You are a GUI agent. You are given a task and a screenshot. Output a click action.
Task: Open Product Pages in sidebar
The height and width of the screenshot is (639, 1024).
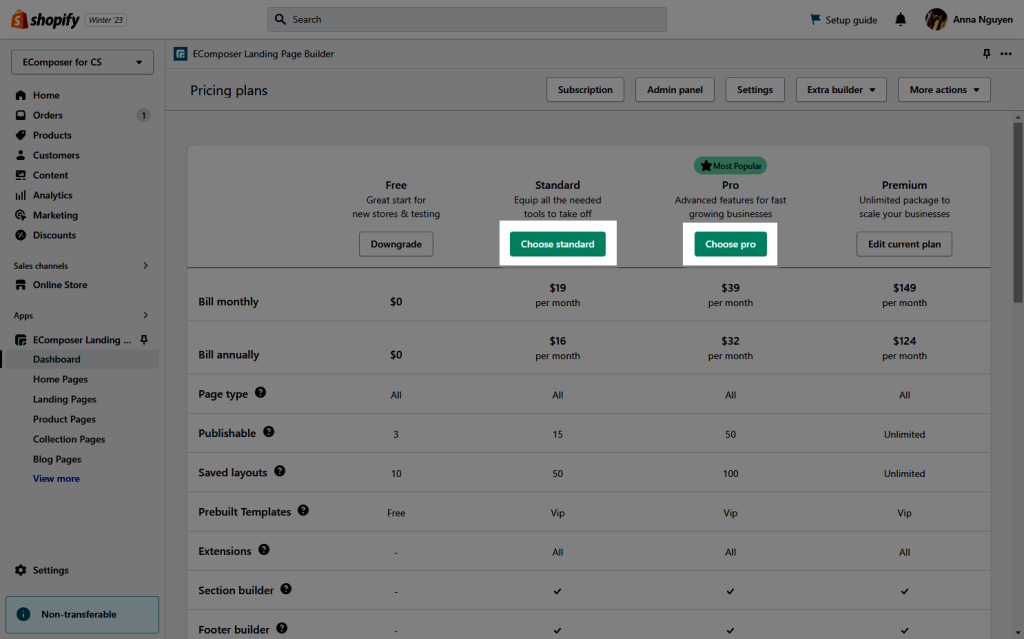tap(64, 419)
